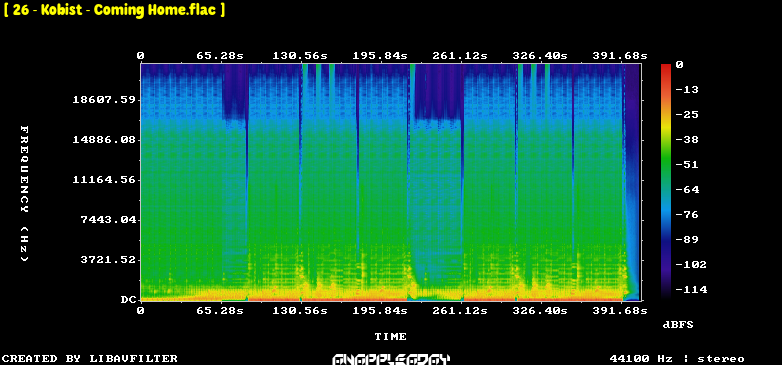Click the -51 value on color legend

coord(687,165)
